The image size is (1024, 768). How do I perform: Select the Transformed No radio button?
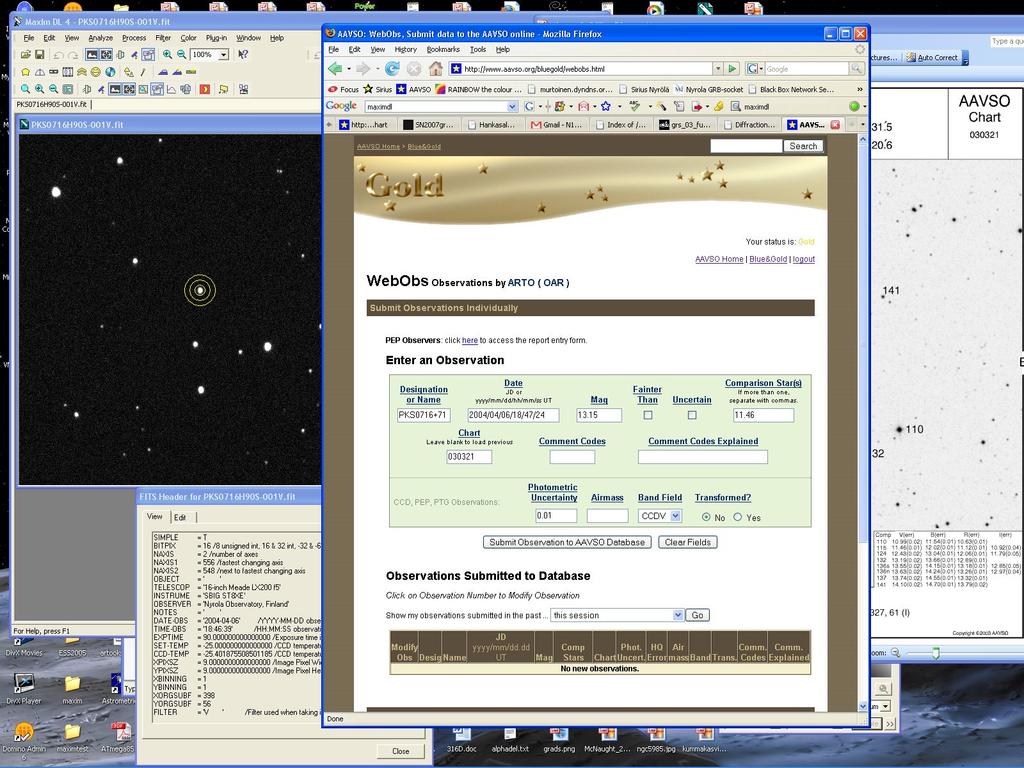[706, 517]
